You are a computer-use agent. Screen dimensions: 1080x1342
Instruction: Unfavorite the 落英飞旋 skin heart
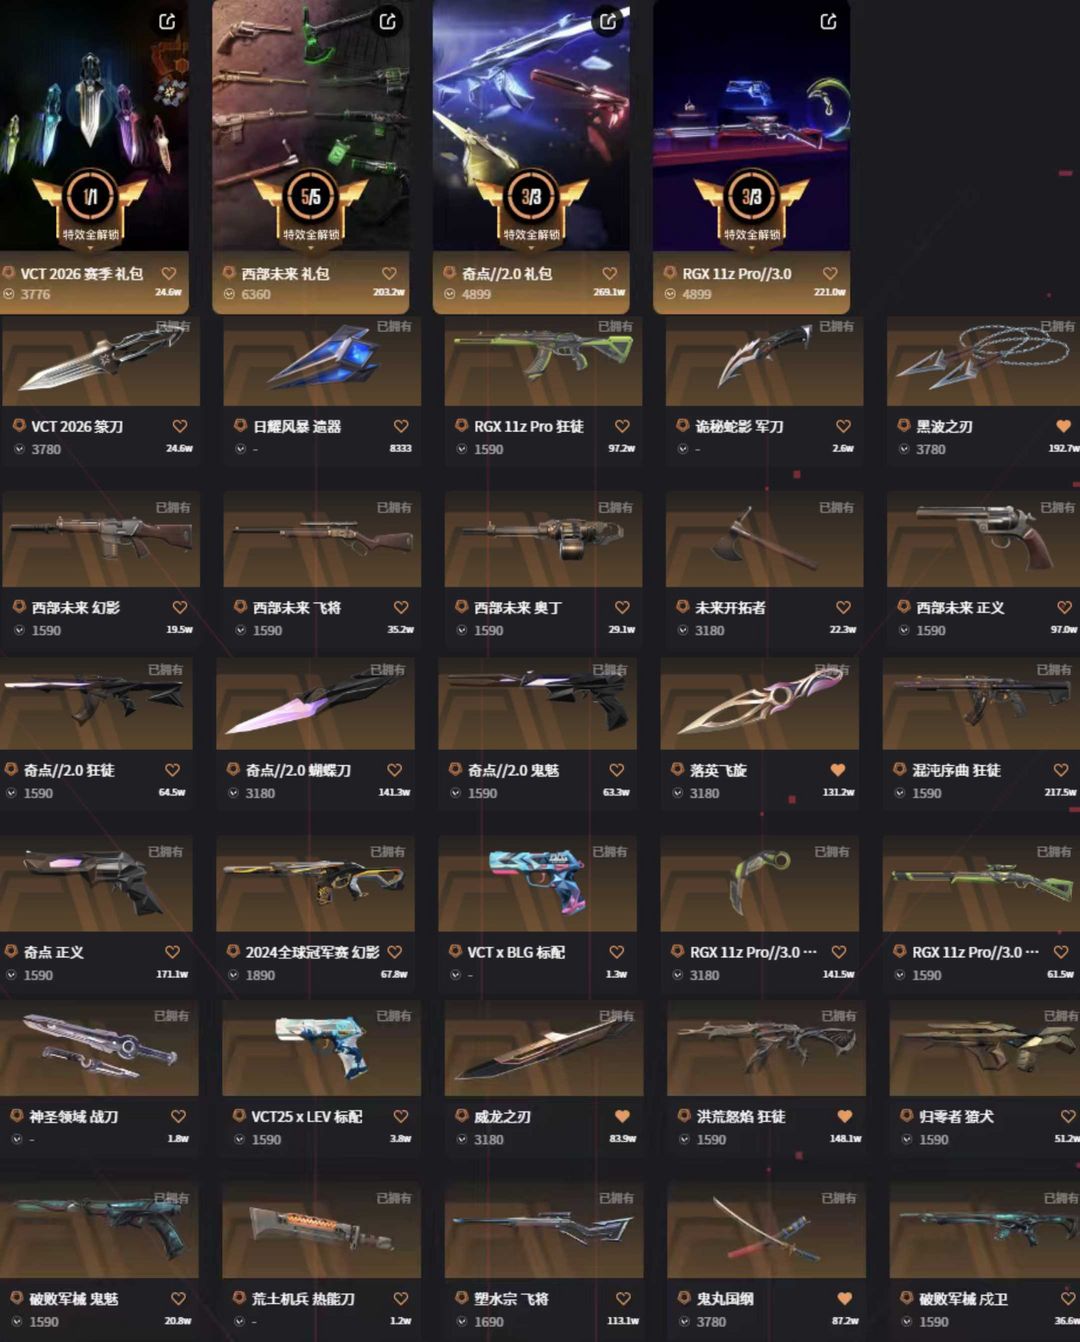coord(838,770)
